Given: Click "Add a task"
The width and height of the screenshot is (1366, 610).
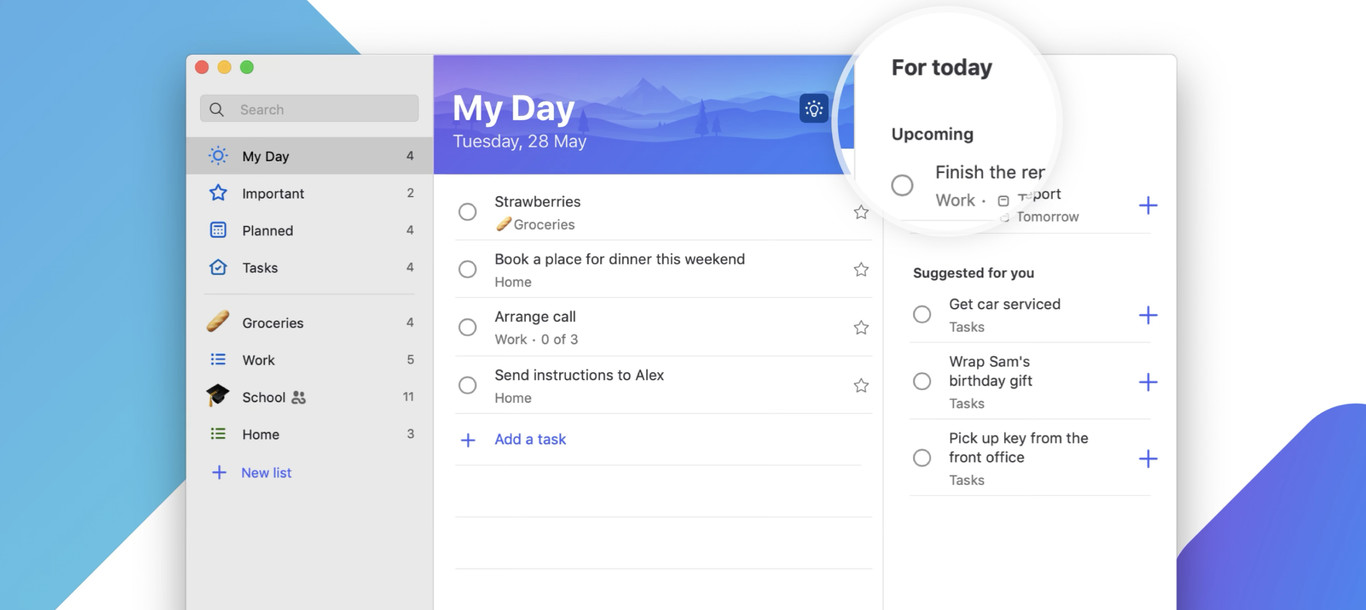Looking at the screenshot, I should point(530,439).
